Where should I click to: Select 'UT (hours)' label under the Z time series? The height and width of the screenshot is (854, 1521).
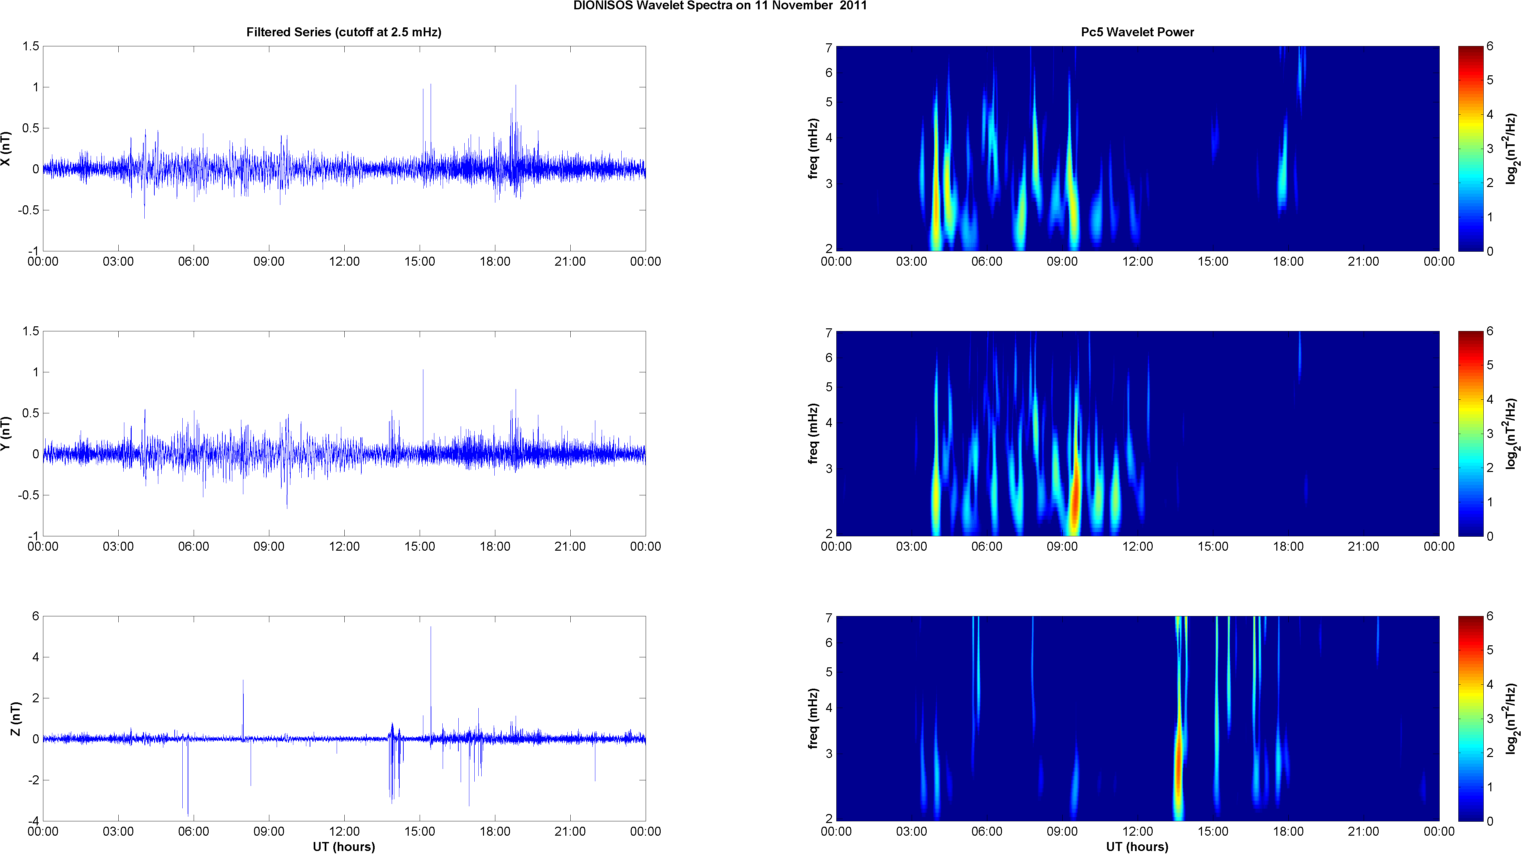(x=344, y=846)
